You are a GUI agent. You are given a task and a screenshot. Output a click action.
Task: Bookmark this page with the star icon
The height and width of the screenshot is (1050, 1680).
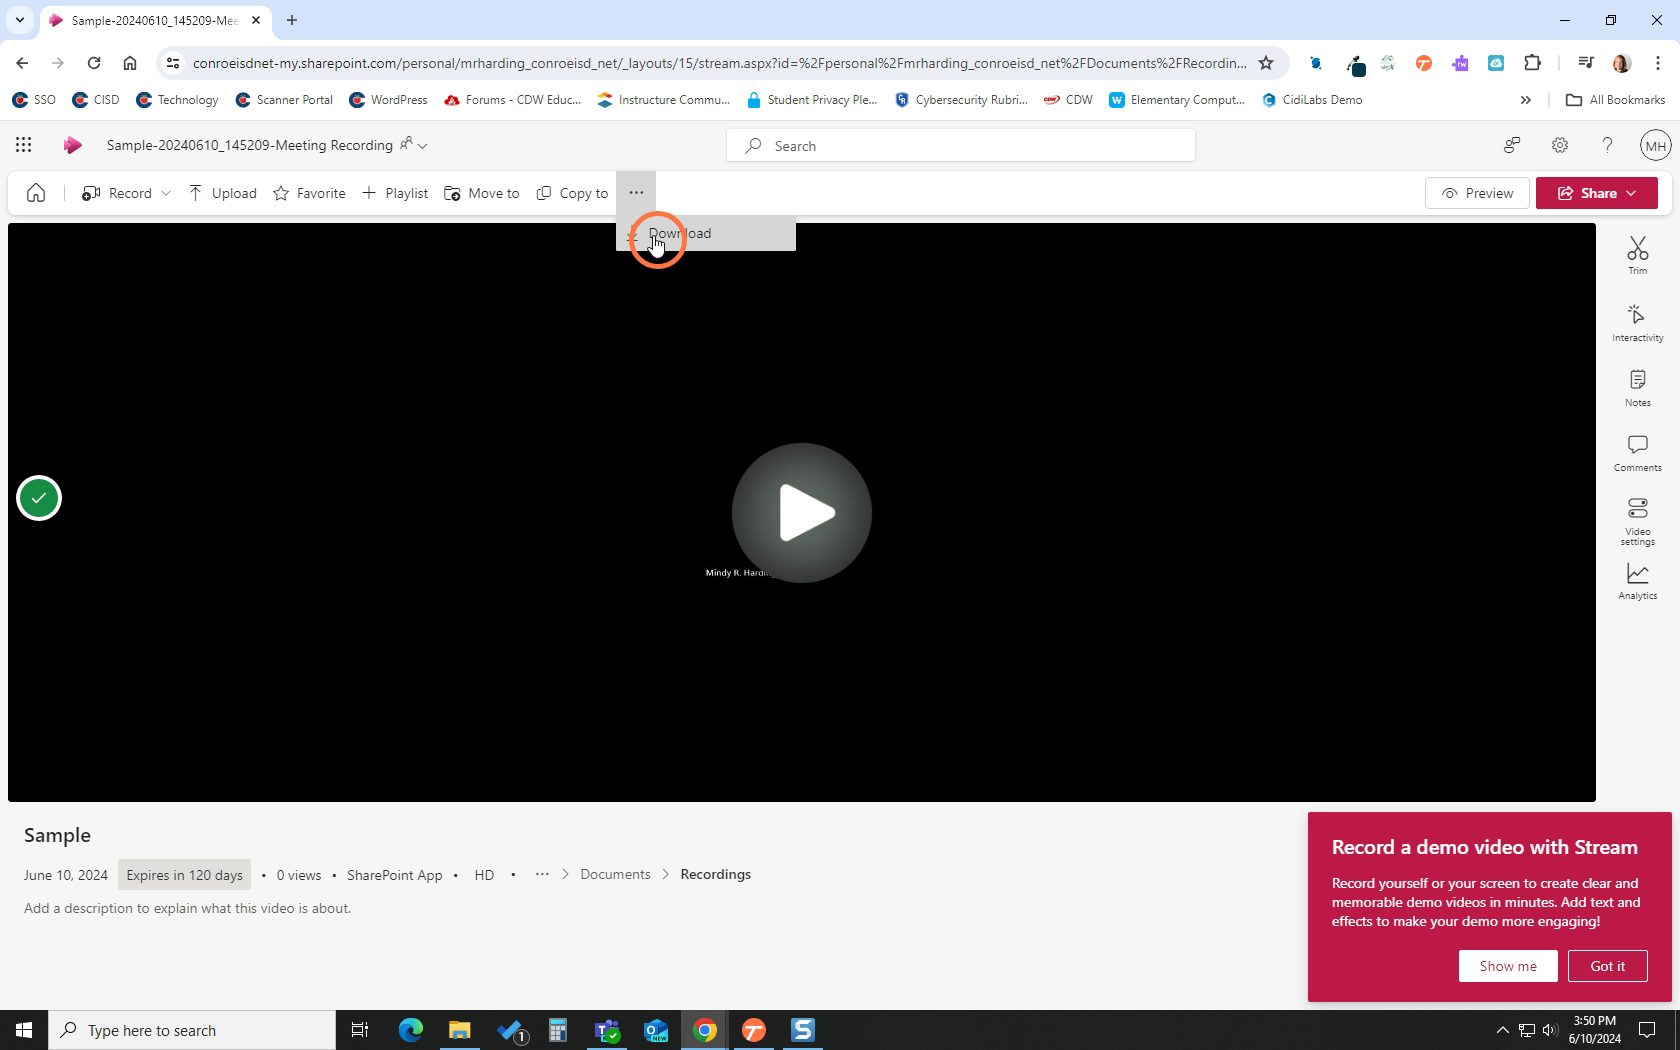pos(1266,63)
